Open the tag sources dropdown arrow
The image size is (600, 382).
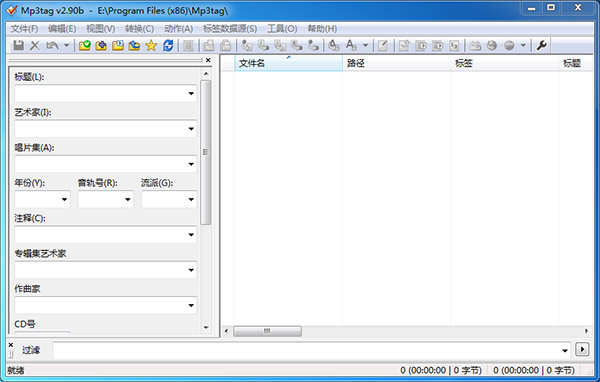pyautogui.click(x=523, y=46)
